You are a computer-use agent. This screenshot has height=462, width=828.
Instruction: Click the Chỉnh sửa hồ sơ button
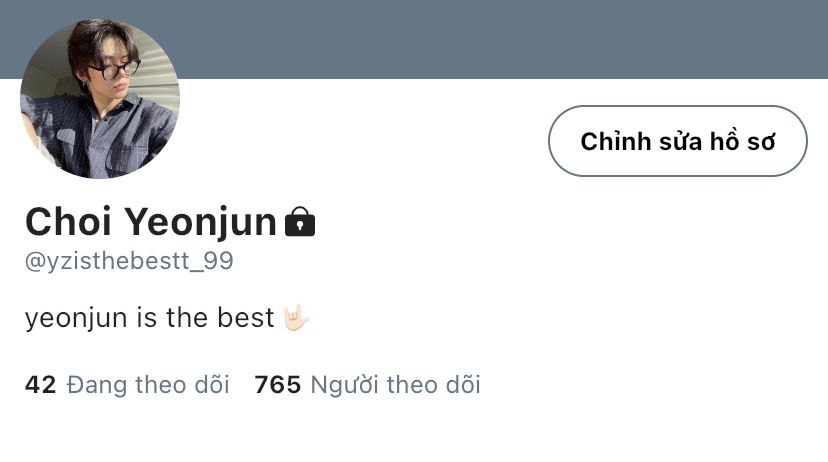click(x=678, y=141)
